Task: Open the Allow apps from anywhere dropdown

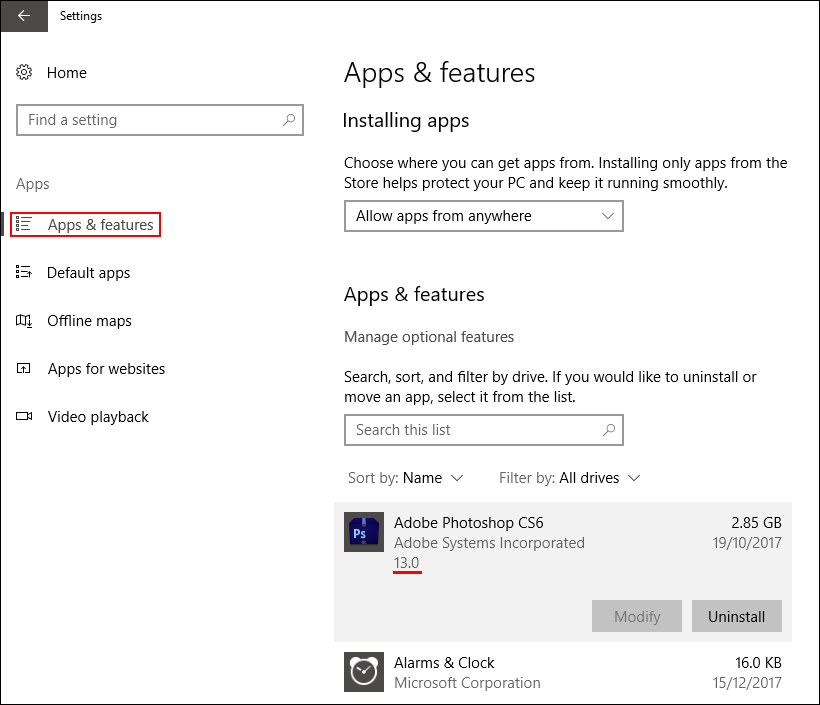Action: click(484, 216)
